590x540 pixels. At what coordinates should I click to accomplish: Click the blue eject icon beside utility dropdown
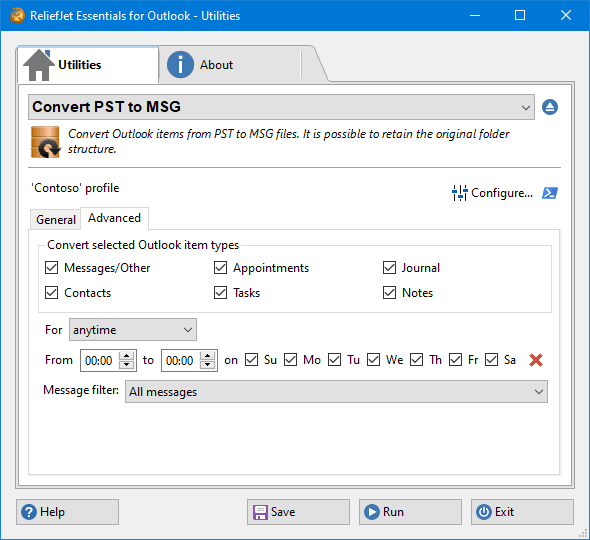[550, 107]
